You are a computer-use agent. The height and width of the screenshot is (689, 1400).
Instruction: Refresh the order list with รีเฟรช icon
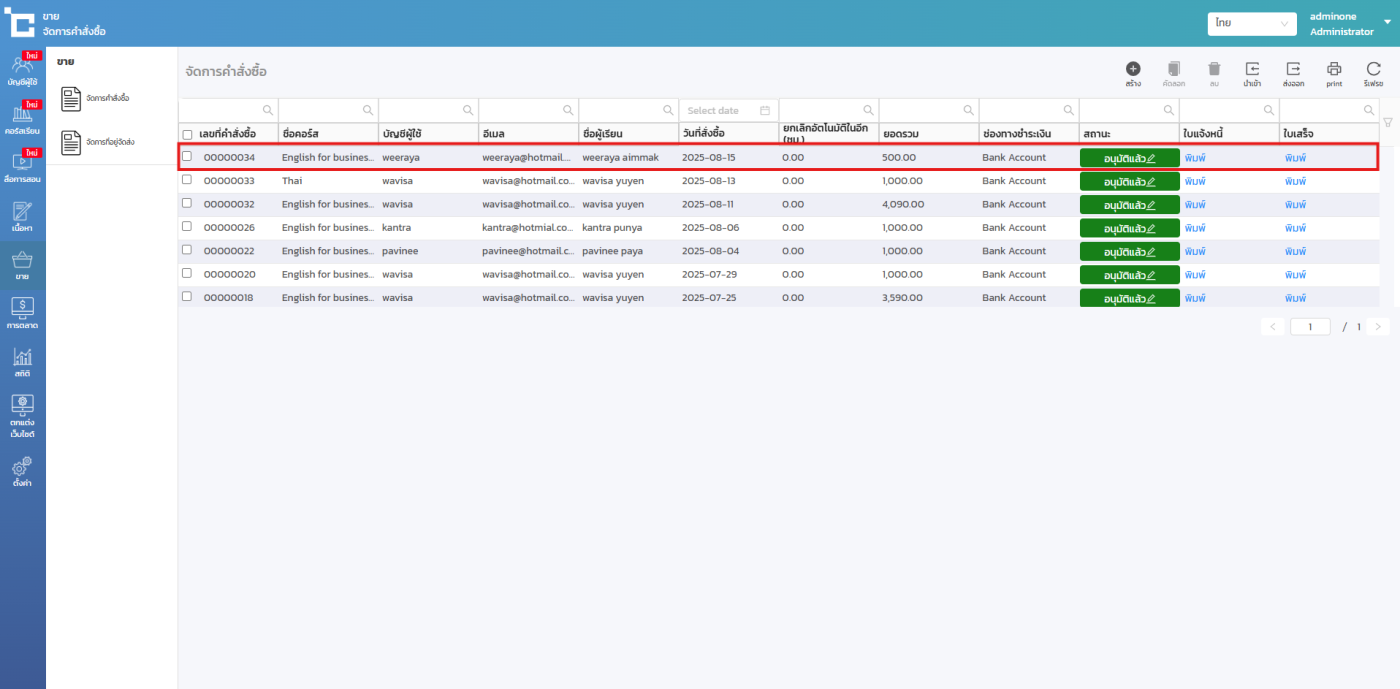point(1373,69)
